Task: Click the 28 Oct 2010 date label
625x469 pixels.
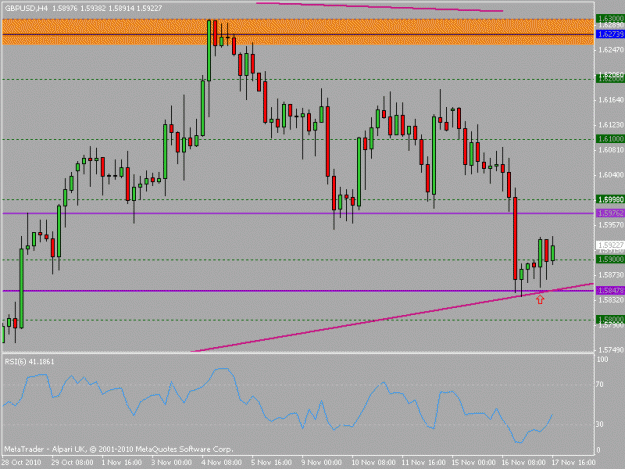Action: pos(21,462)
